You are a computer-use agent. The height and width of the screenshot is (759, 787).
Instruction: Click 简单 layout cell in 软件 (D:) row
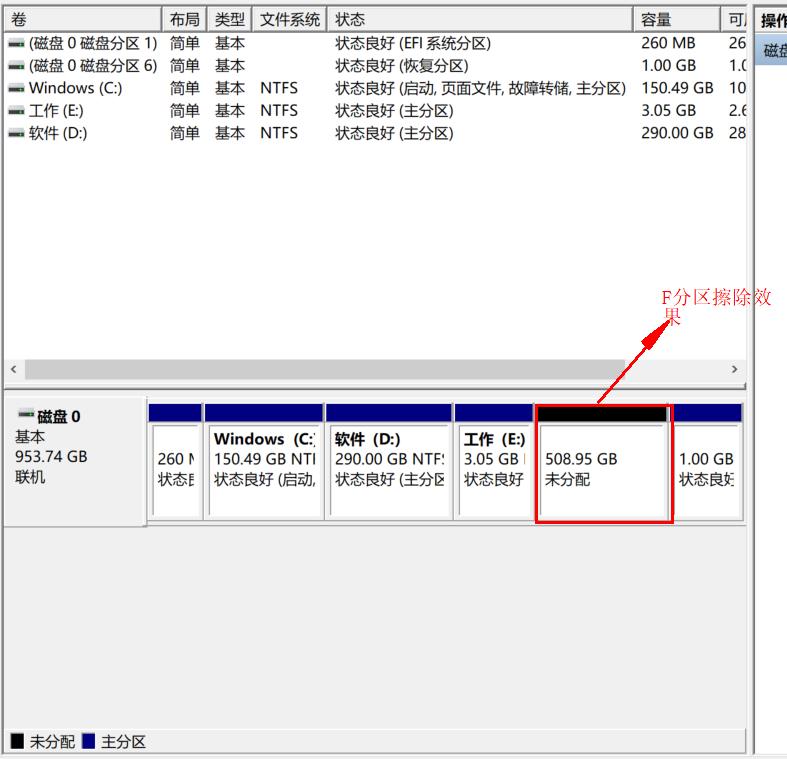(x=184, y=133)
